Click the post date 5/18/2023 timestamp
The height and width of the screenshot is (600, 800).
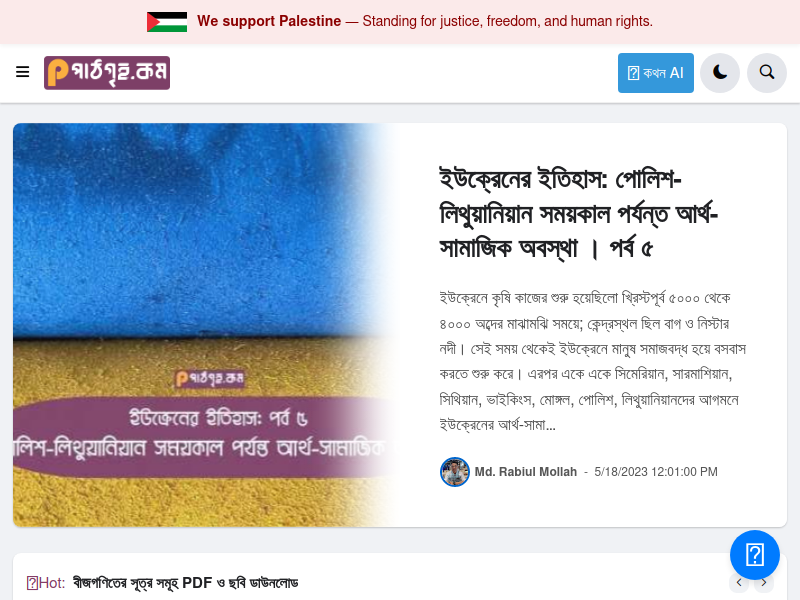(x=656, y=472)
